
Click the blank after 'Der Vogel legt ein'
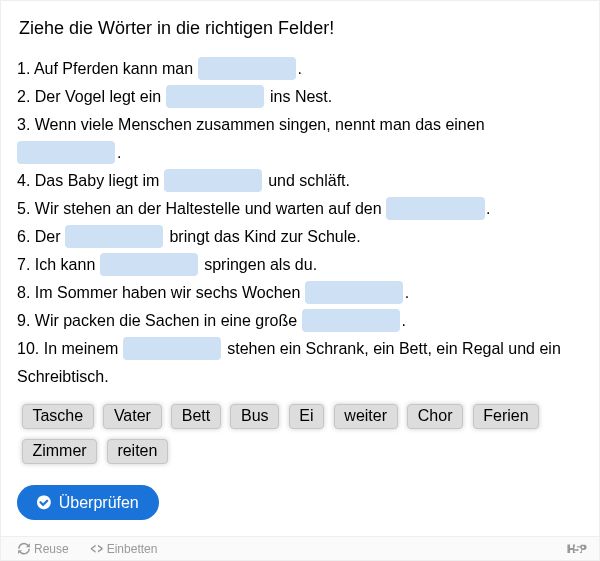(x=215, y=96)
